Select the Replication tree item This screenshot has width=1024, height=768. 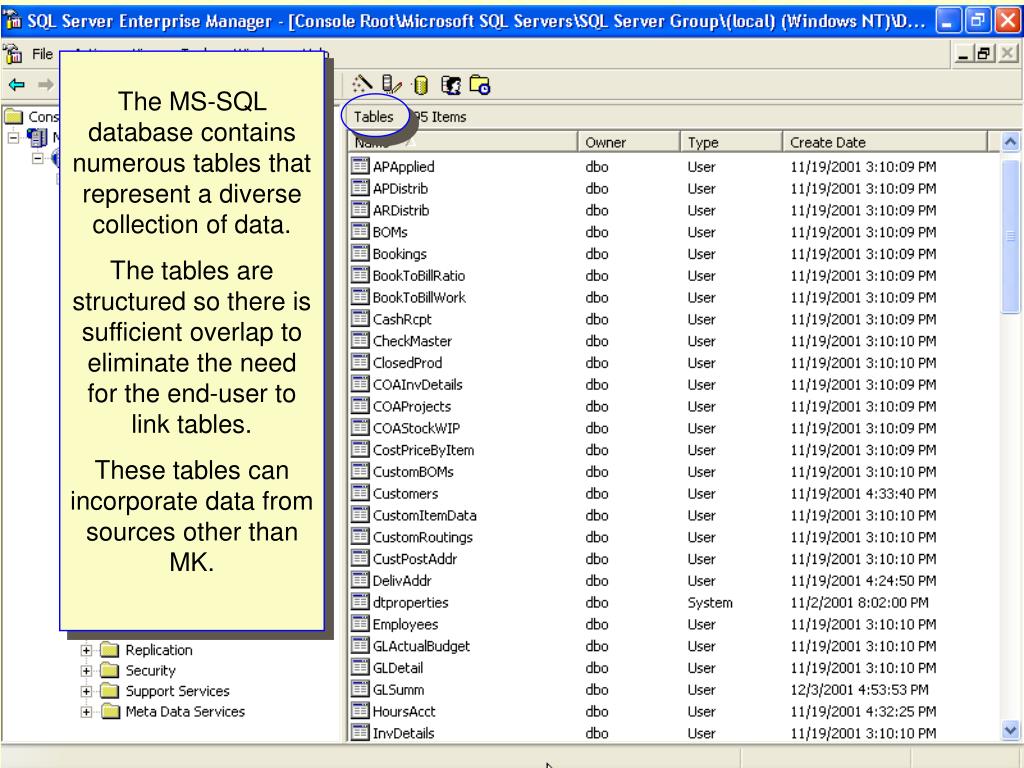(159, 650)
